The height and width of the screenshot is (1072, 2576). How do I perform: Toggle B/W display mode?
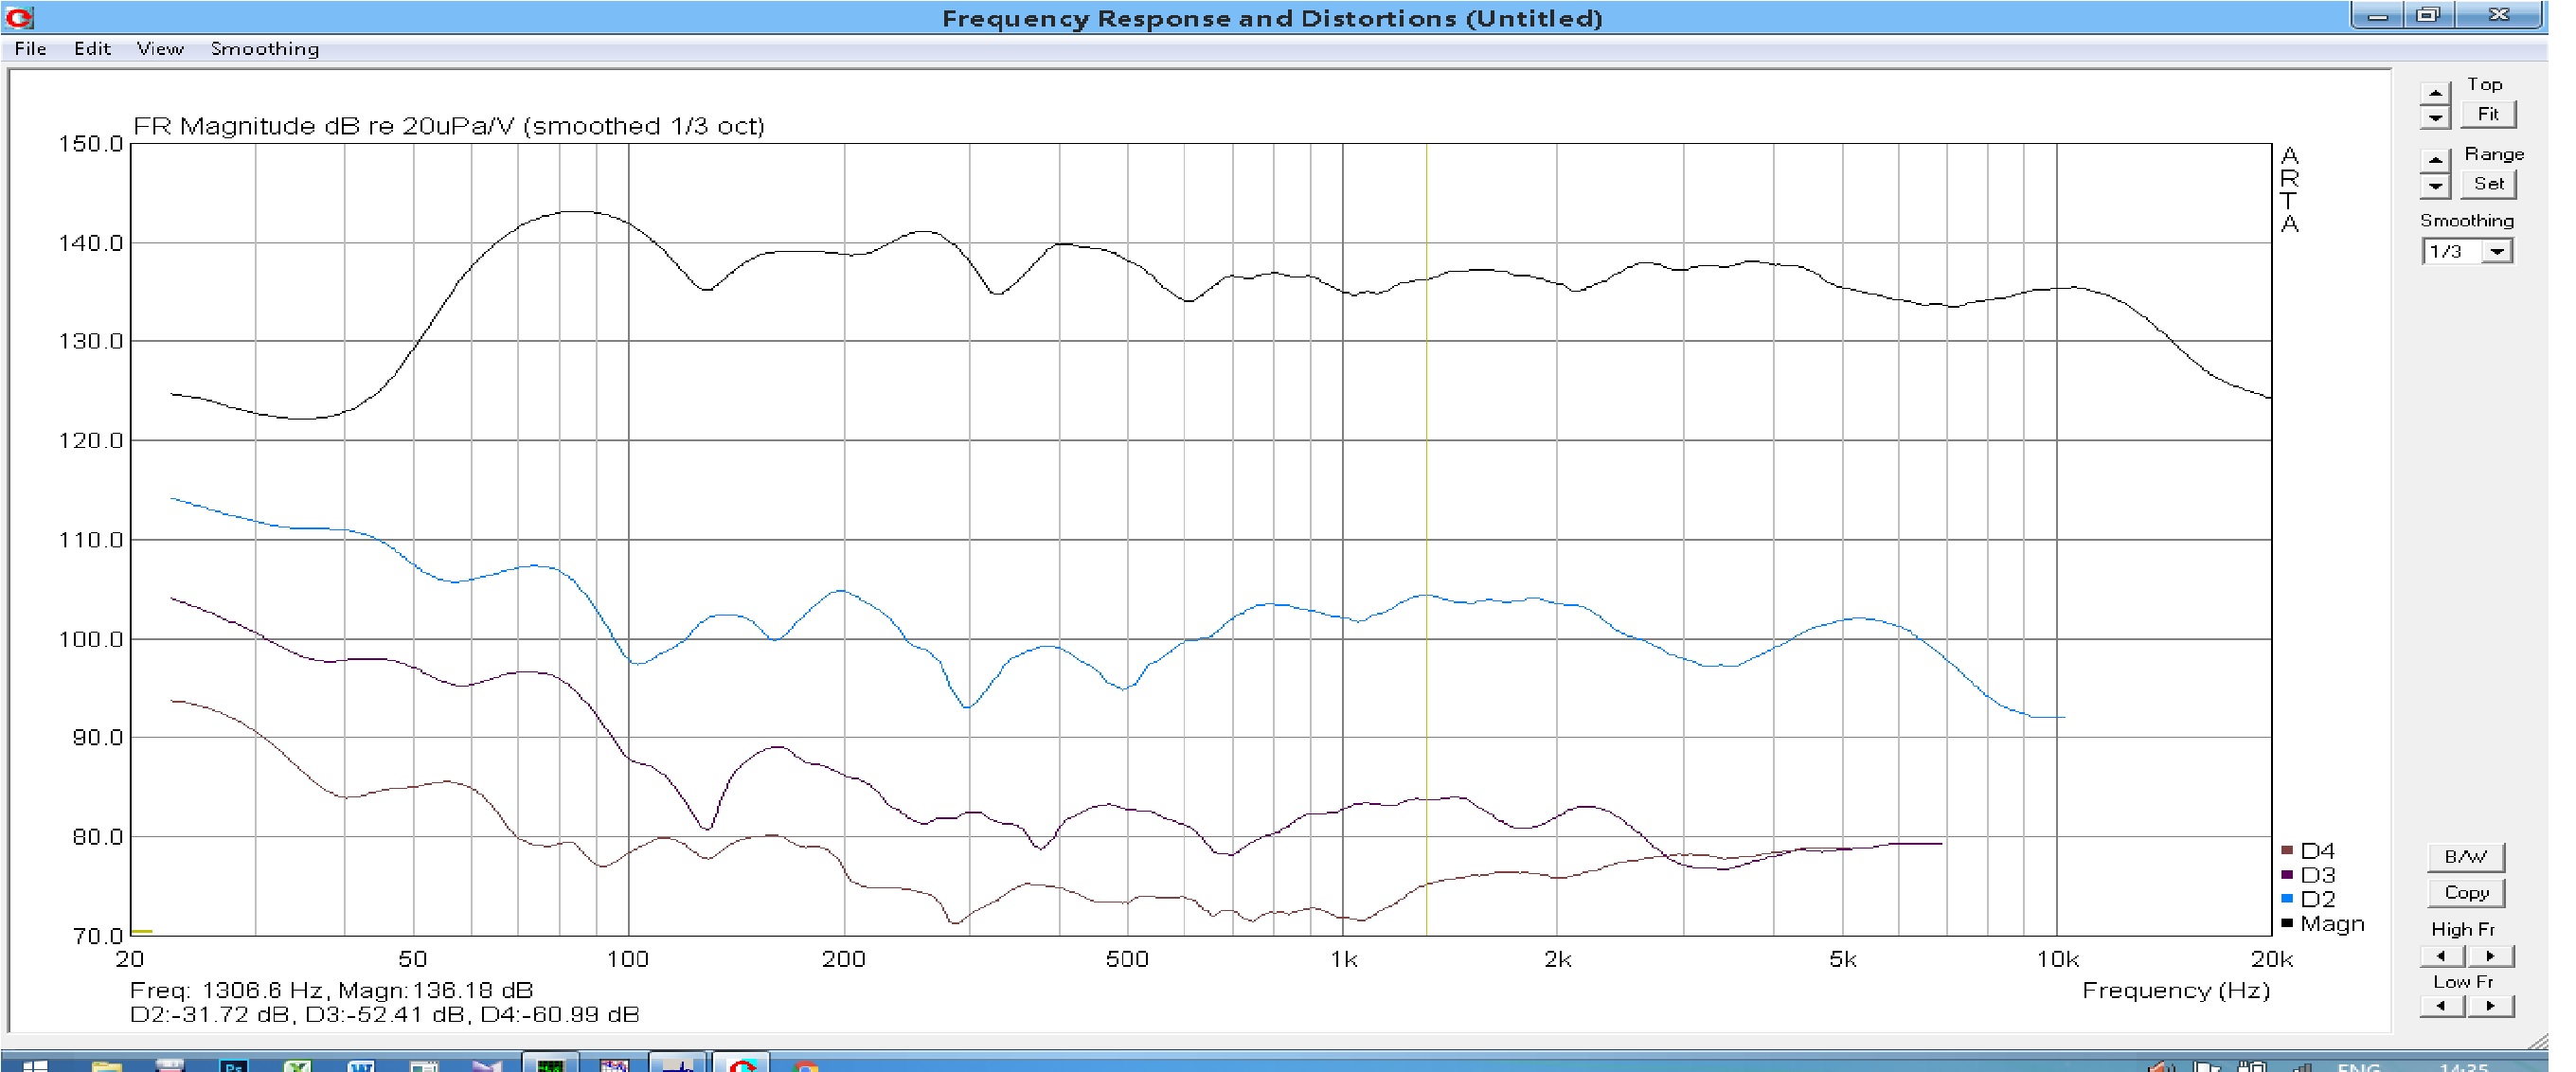click(x=2465, y=857)
